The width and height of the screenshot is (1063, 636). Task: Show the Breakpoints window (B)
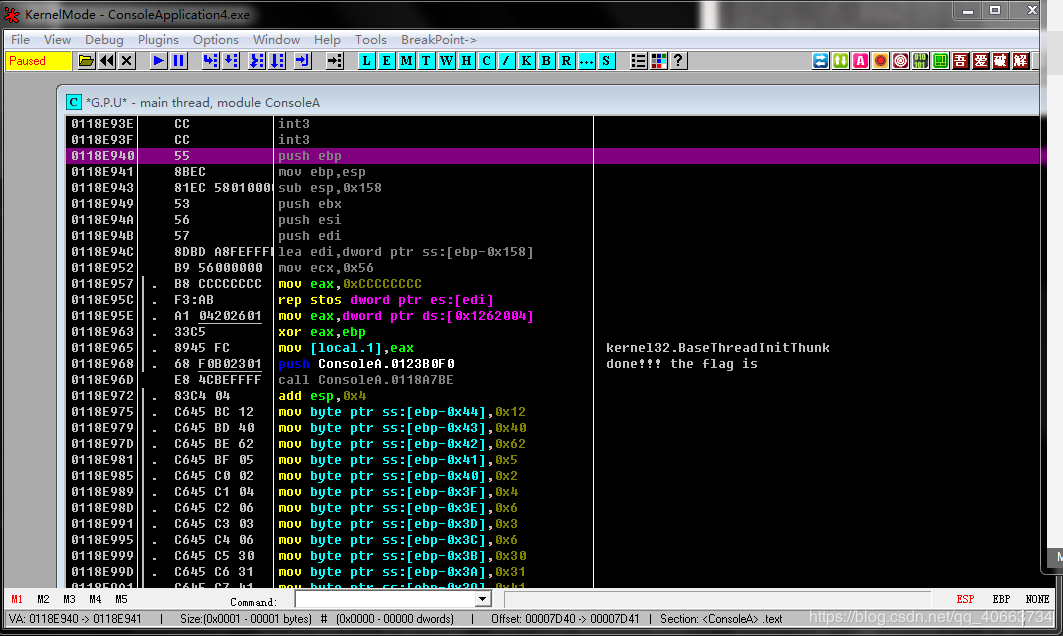tap(546, 61)
